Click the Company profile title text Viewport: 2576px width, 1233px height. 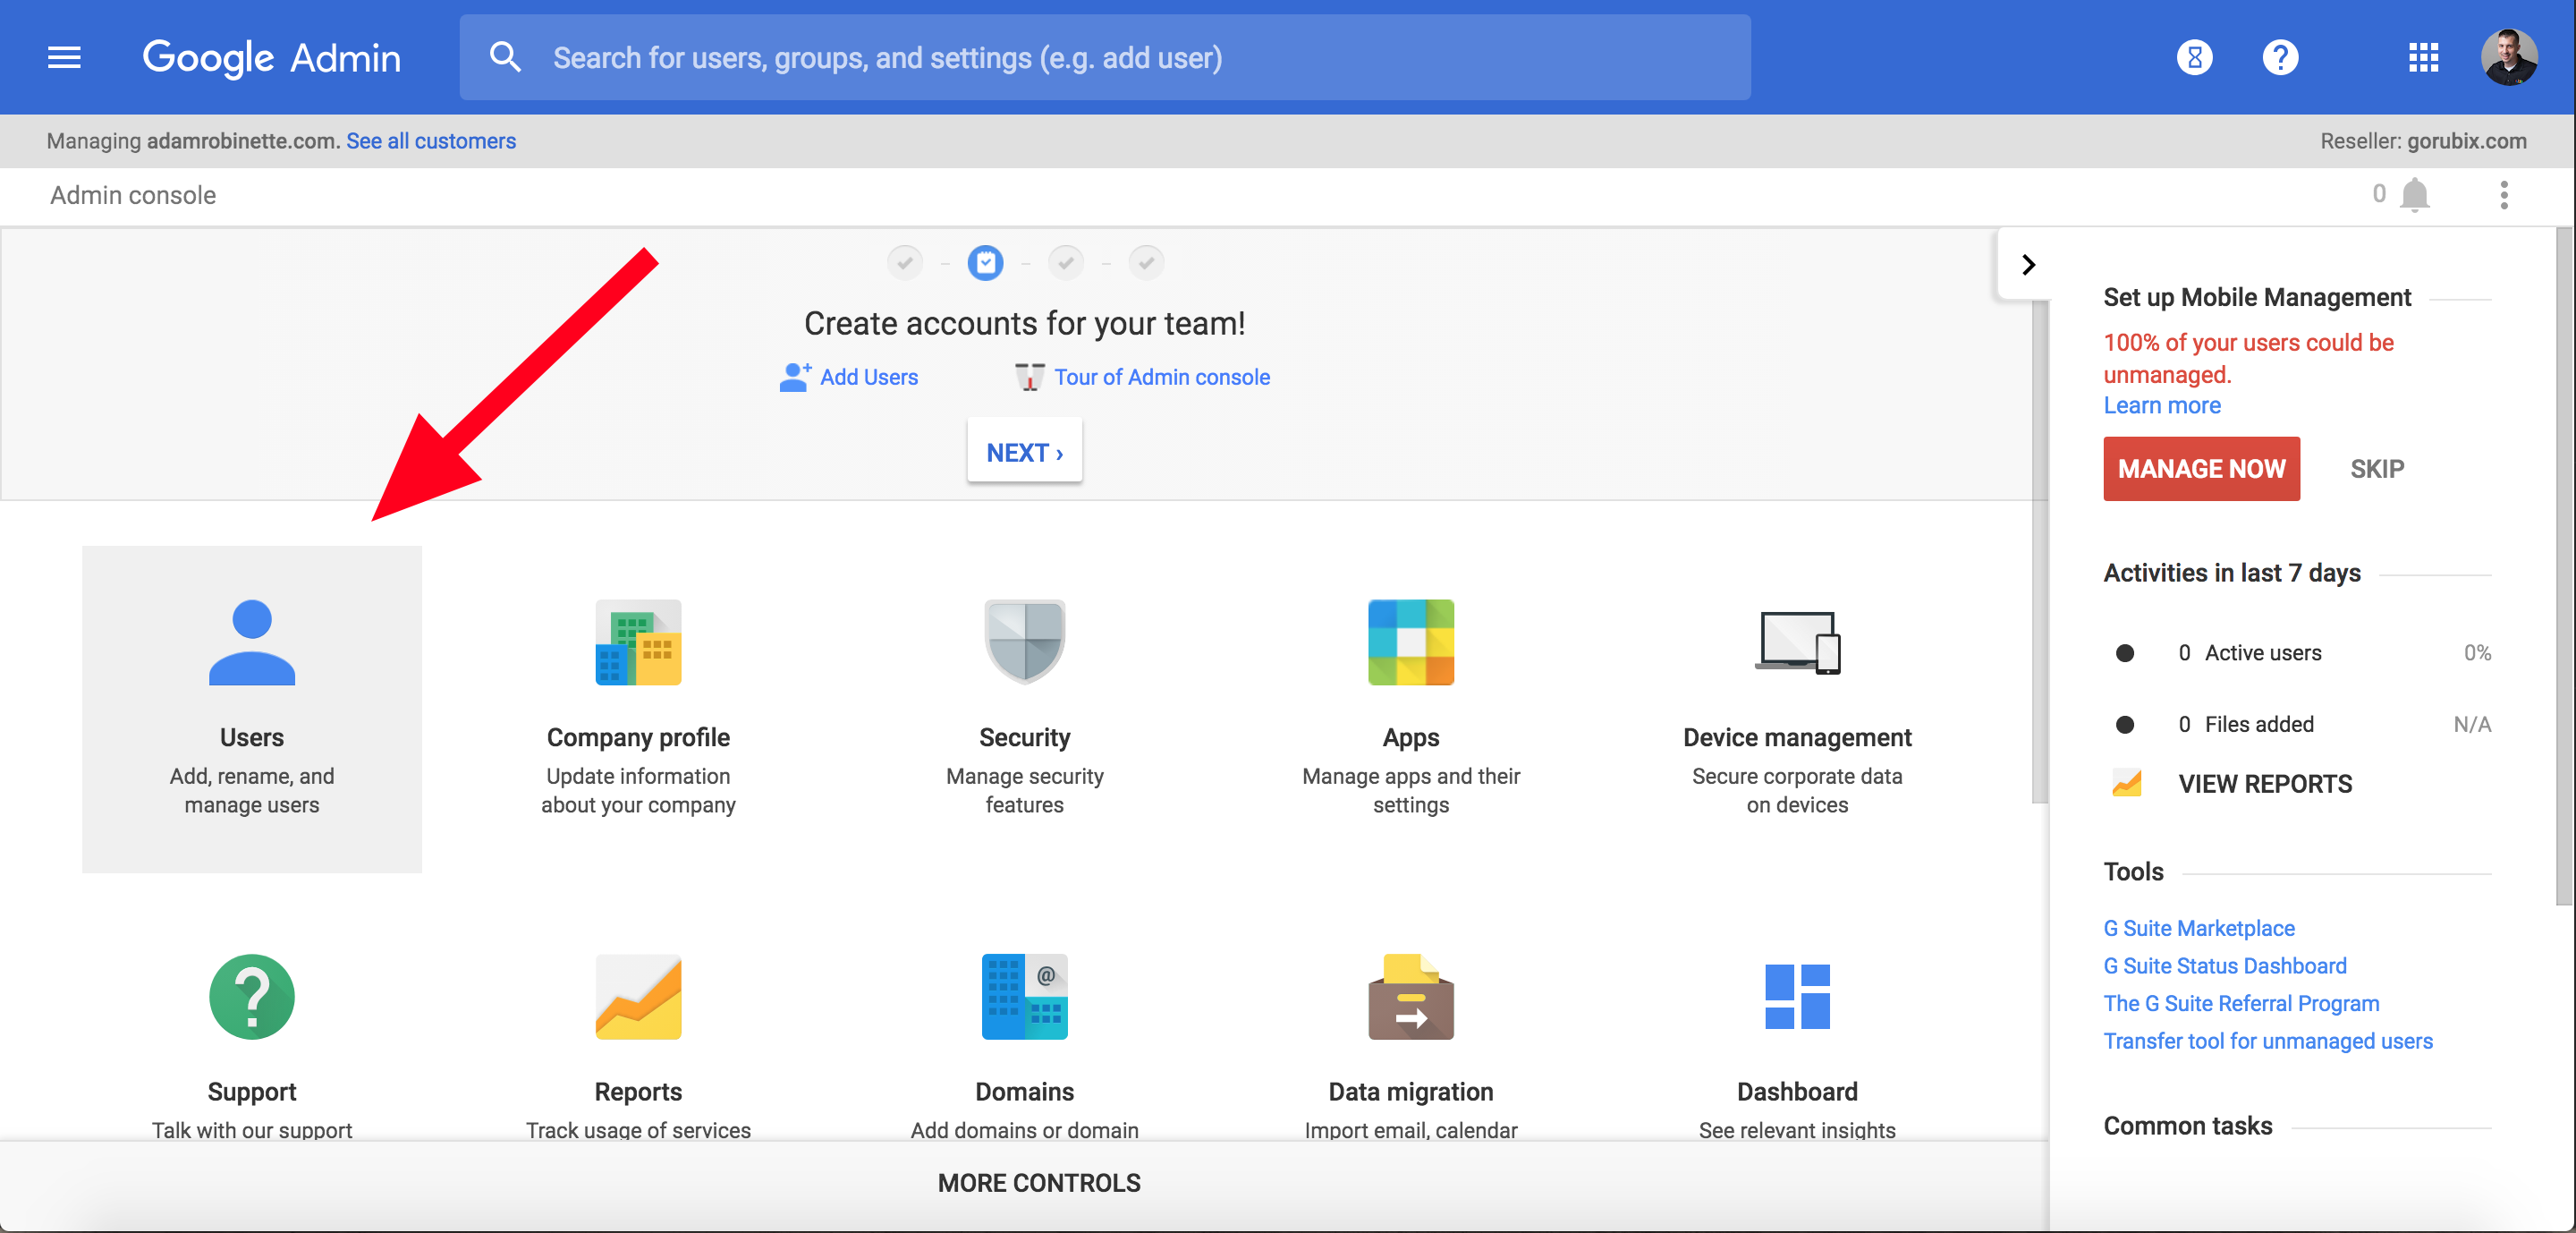coord(638,737)
